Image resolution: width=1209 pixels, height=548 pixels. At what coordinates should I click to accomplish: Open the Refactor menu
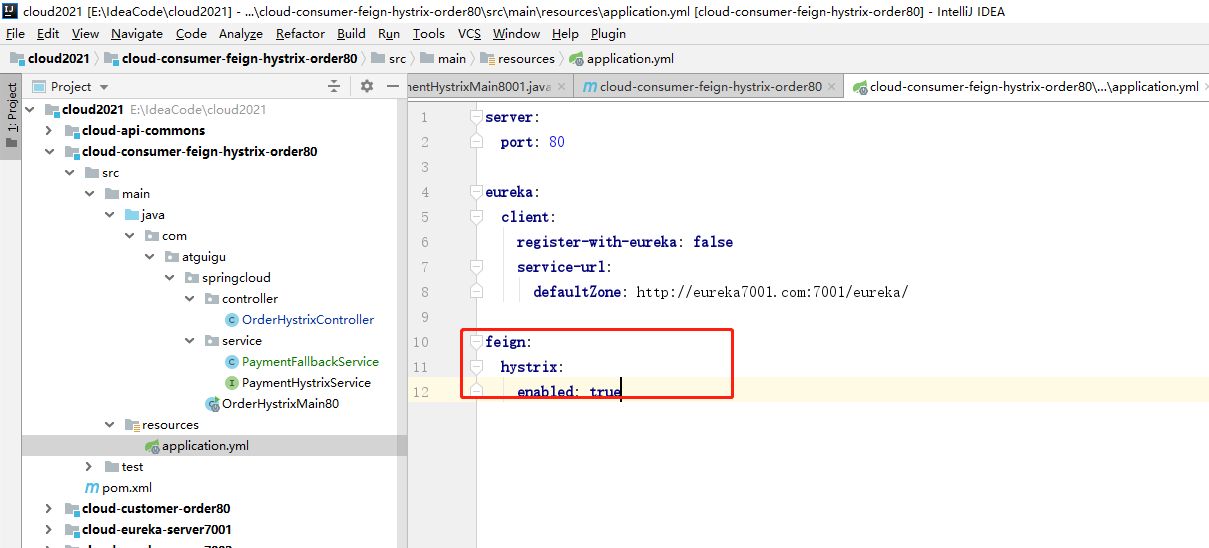[301, 34]
